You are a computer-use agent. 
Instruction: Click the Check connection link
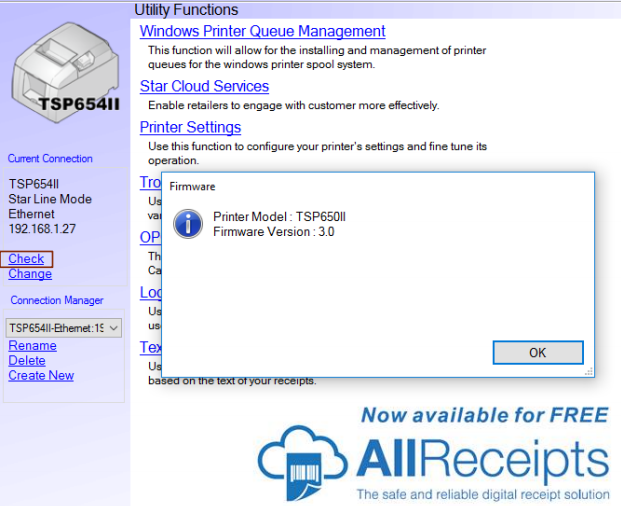[x=26, y=259]
